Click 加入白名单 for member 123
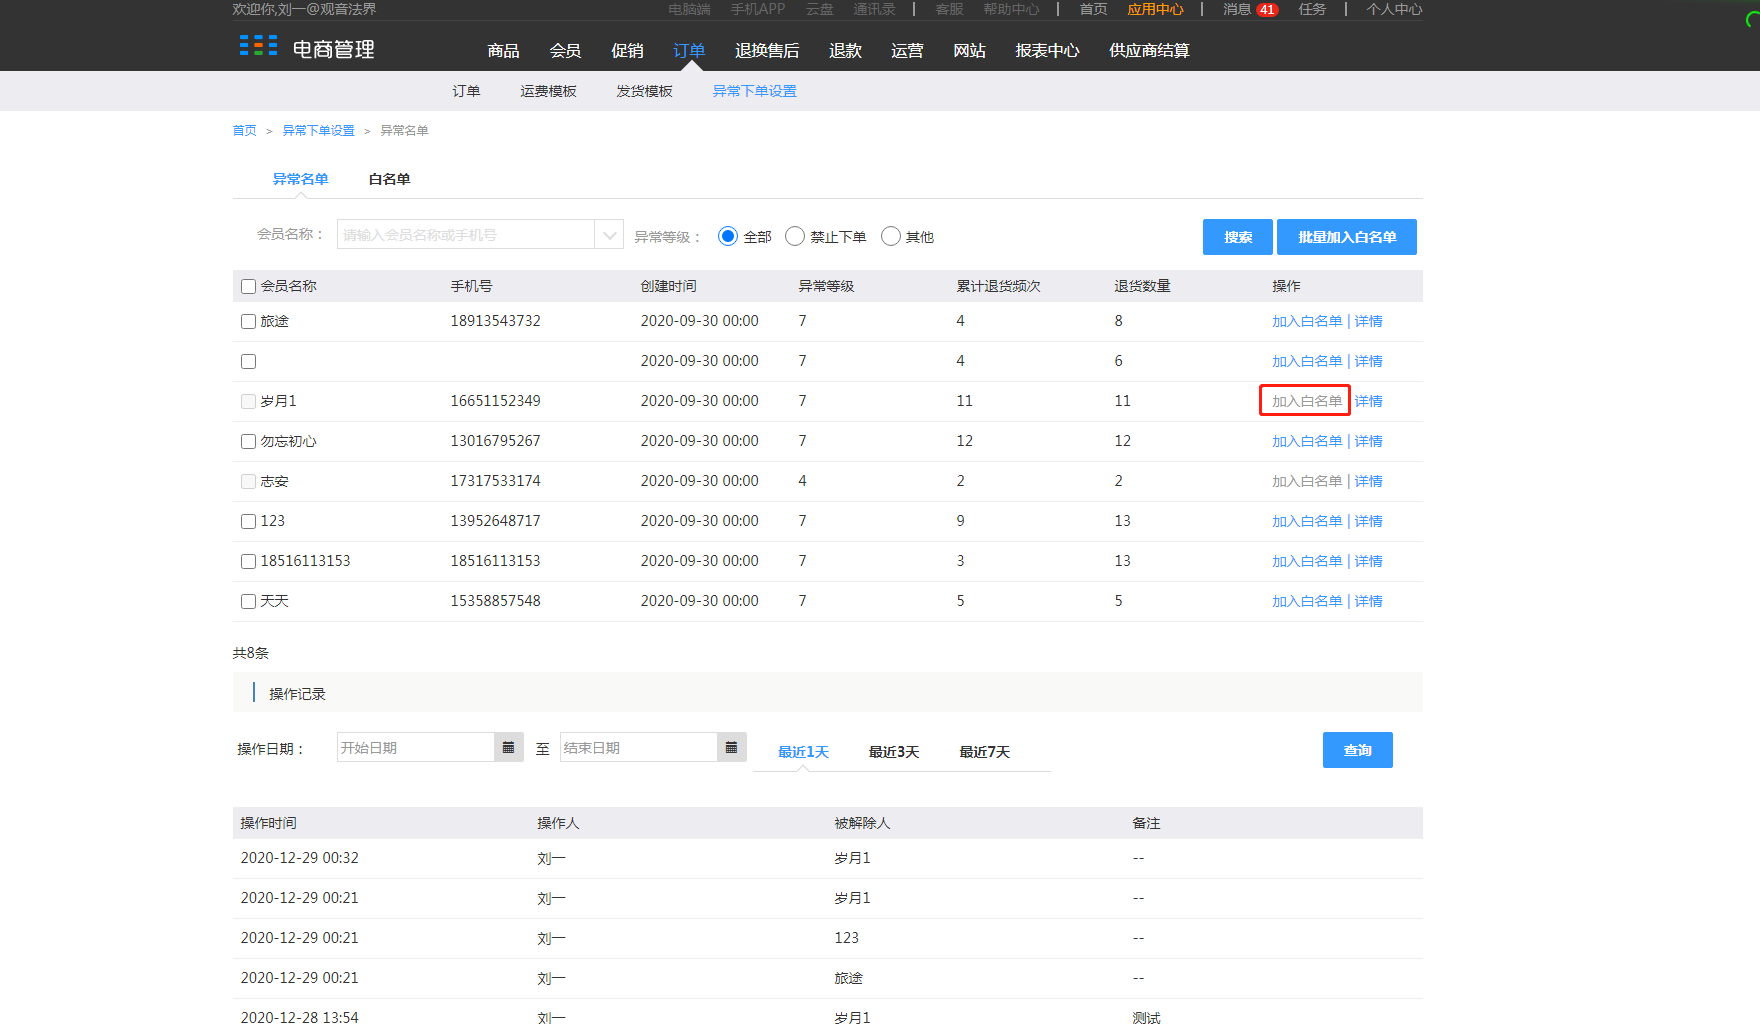 1307,521
